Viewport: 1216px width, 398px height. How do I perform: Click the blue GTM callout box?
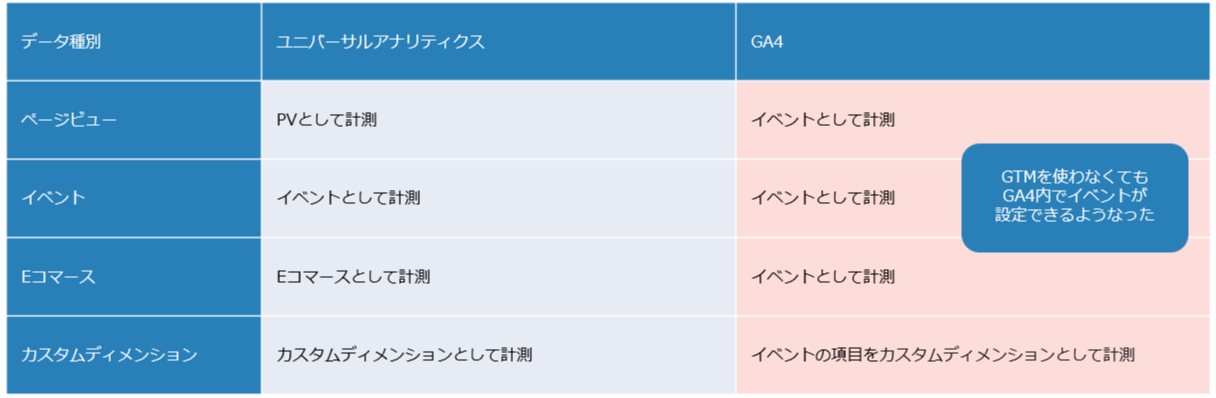pos(1074,197)
